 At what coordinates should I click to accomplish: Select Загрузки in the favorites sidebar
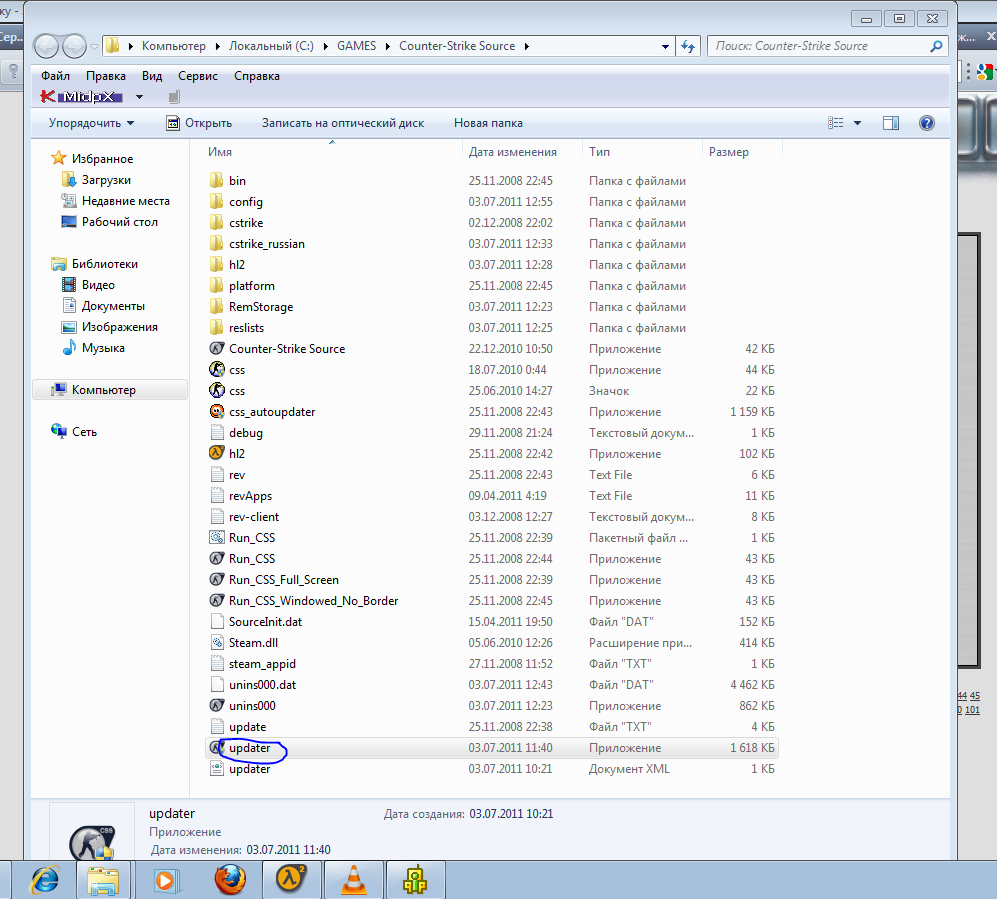point(106,180)
